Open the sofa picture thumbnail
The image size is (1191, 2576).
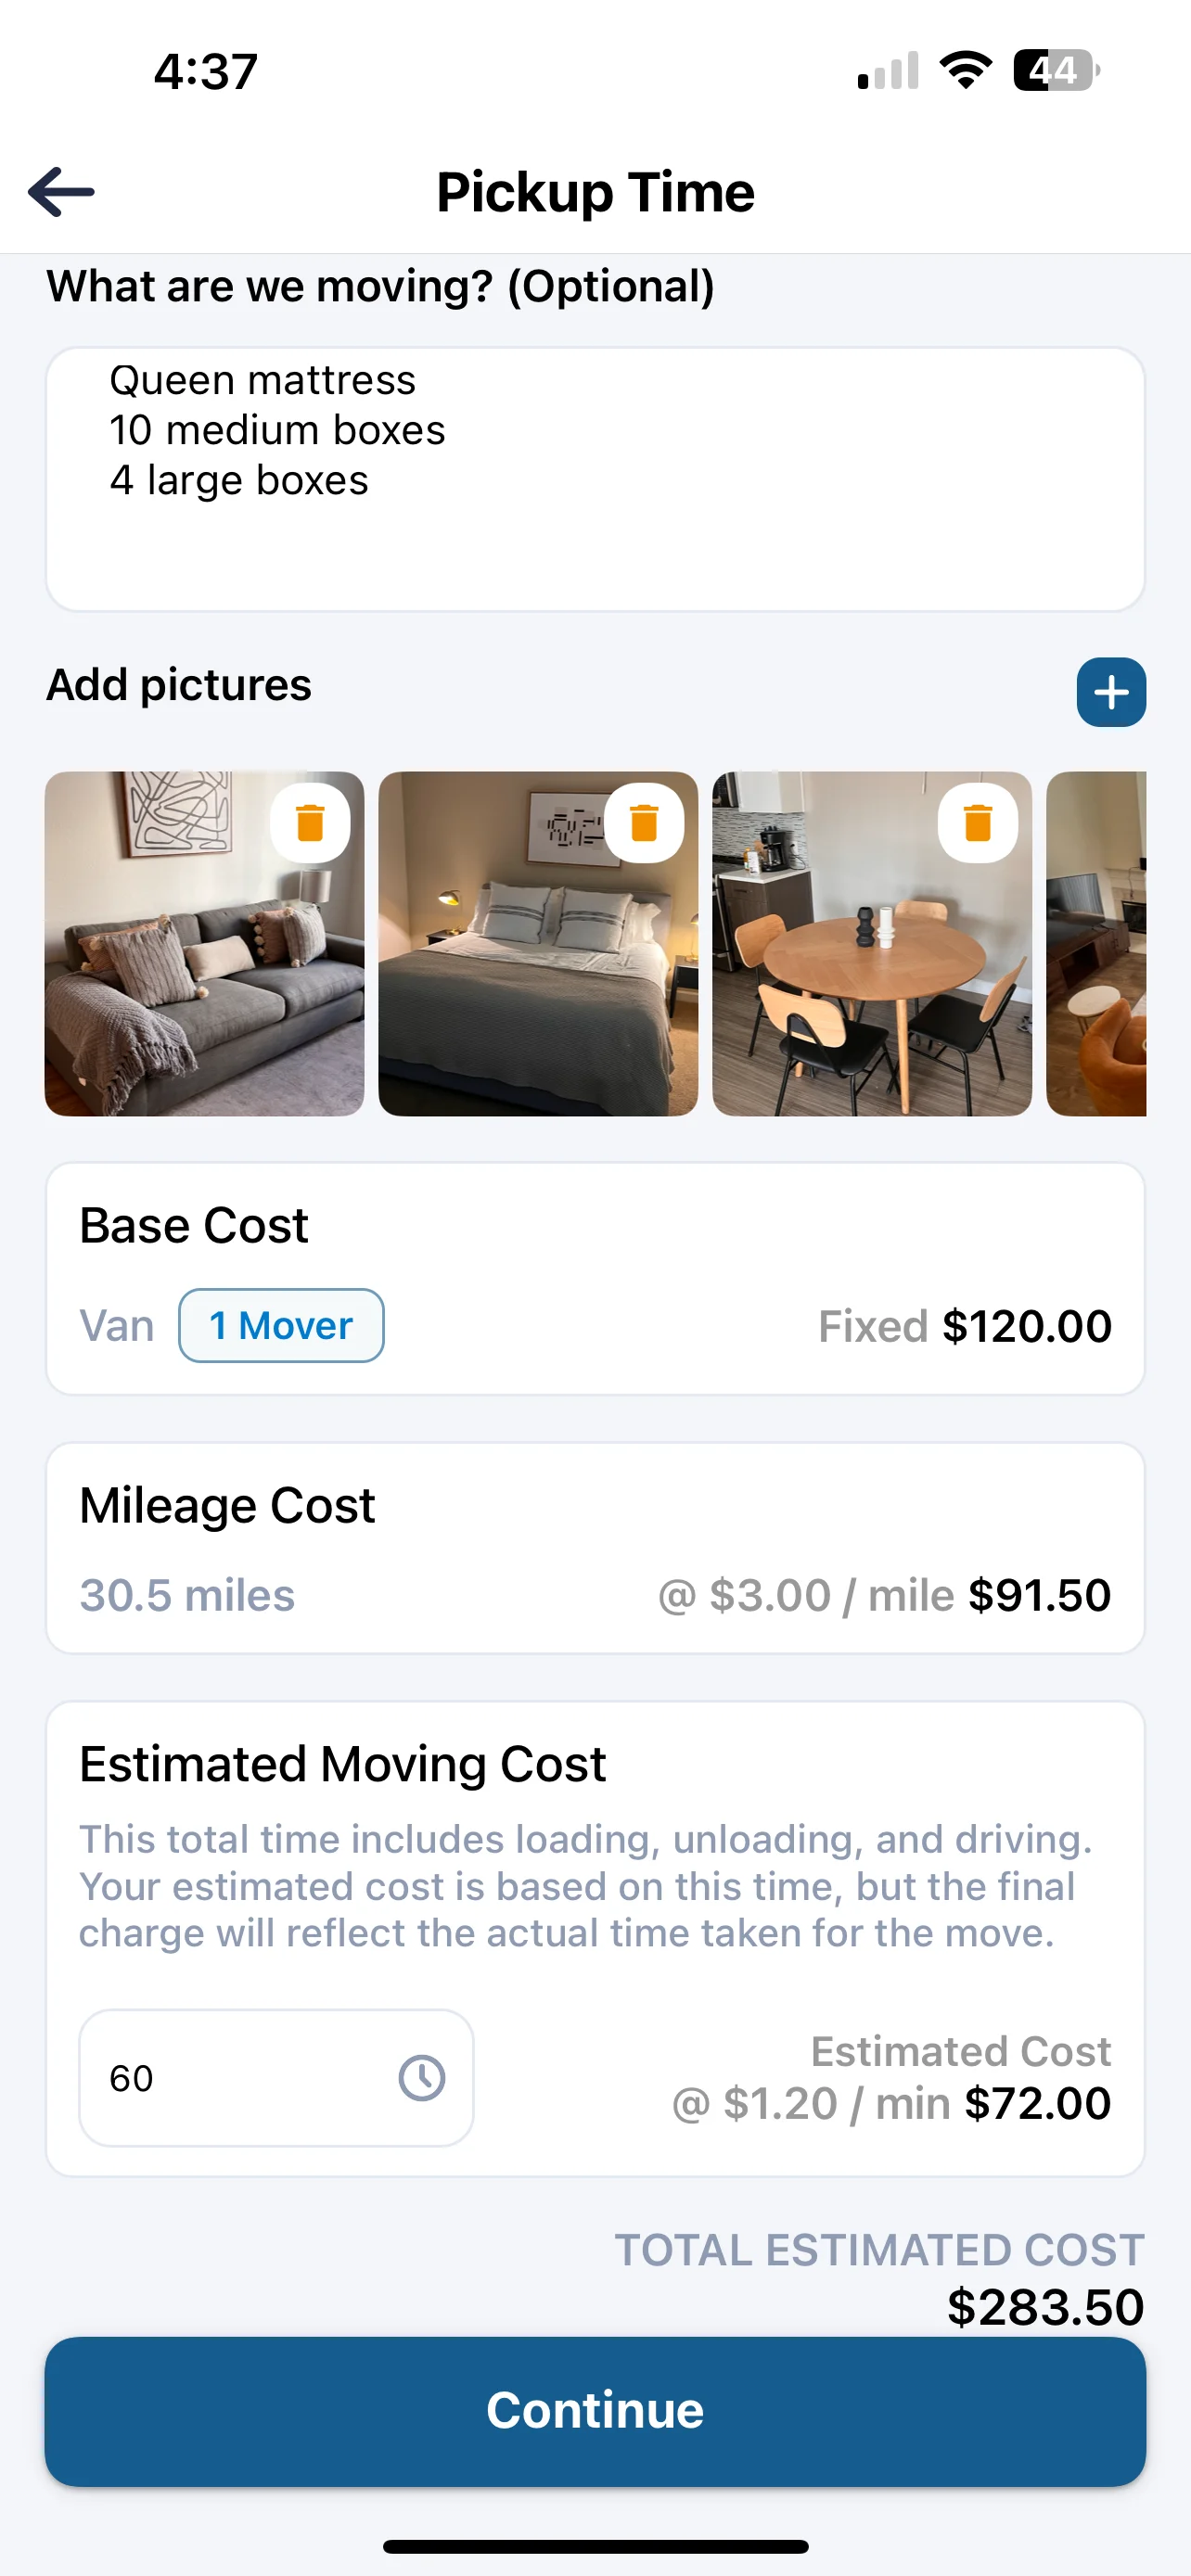(x=204, y=943)
